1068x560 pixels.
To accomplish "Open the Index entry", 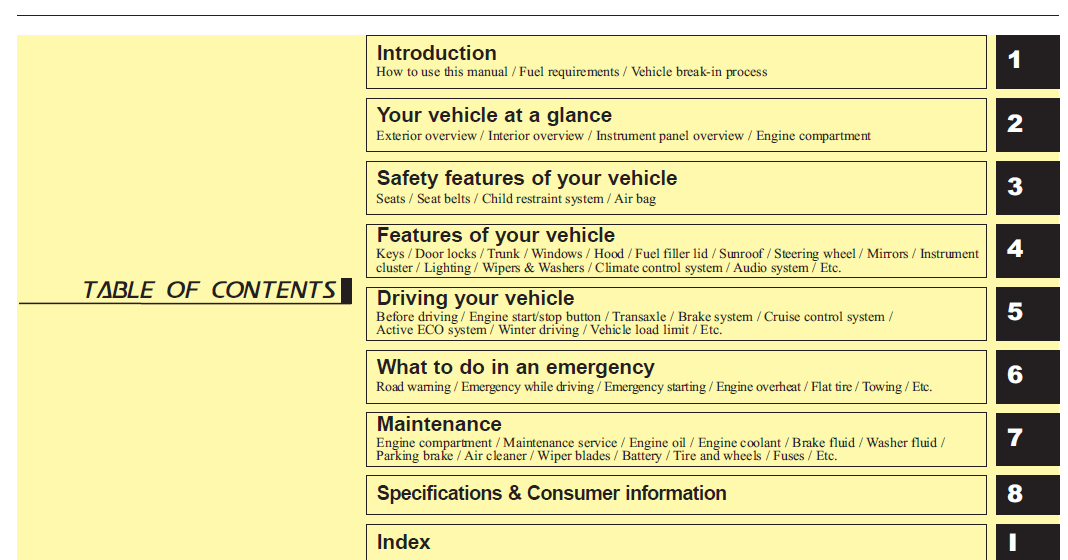I will point(676,542).
